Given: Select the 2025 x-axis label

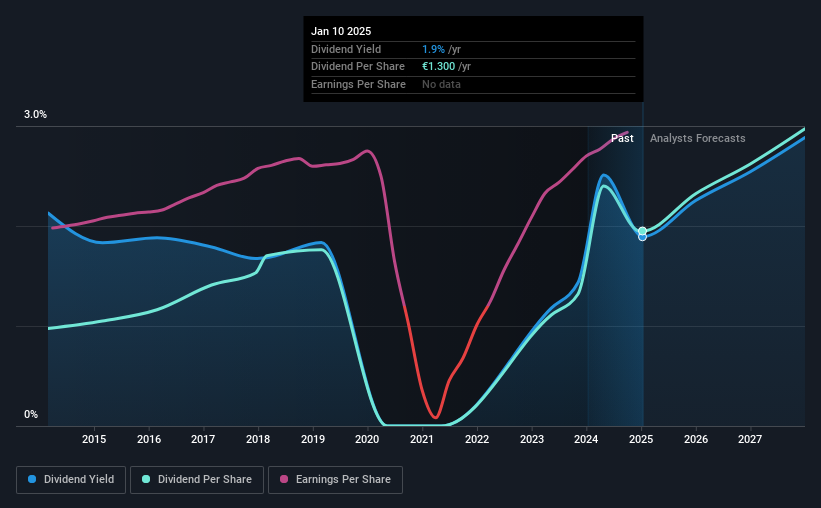Looking at the screenshot, I should (x=641, y=439).
